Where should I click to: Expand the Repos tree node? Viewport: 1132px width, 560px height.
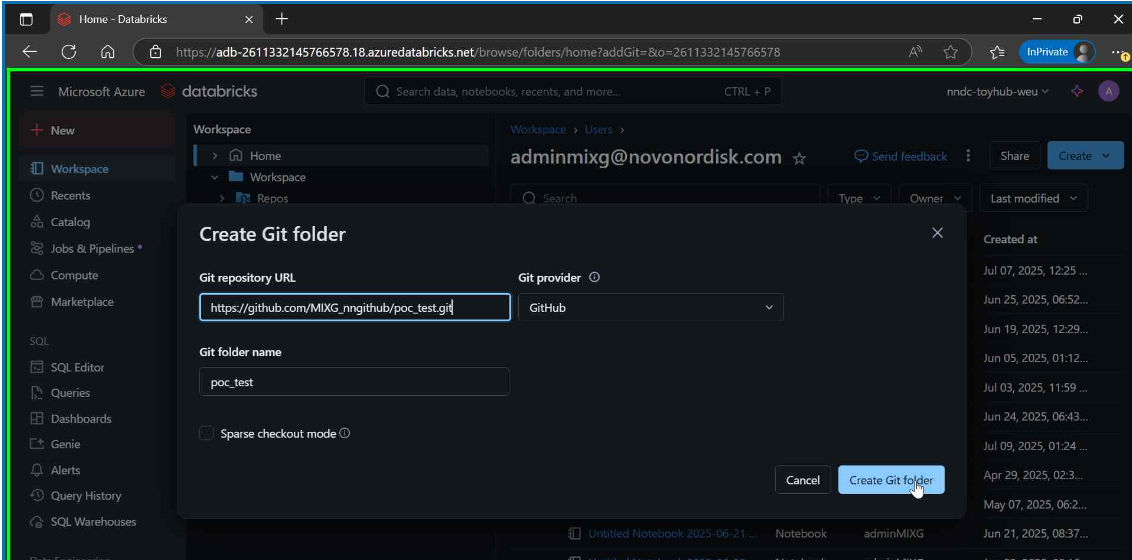click(x=222, y=198)
